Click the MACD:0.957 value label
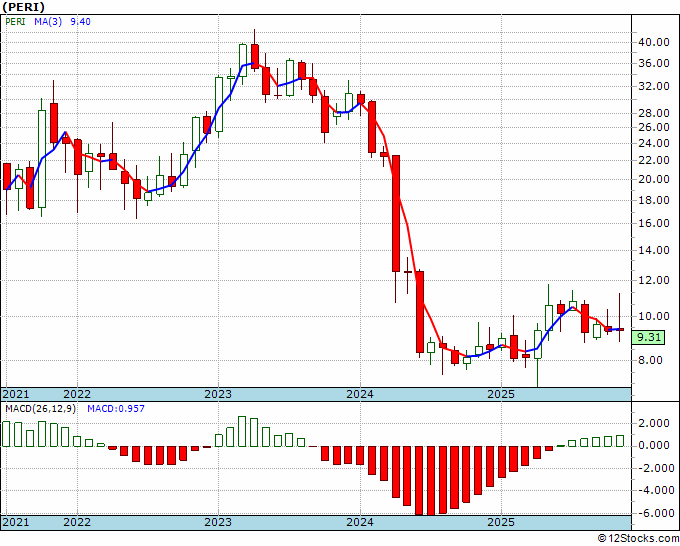The width and height of the screenshot is (680, 546). pos(116,409)
